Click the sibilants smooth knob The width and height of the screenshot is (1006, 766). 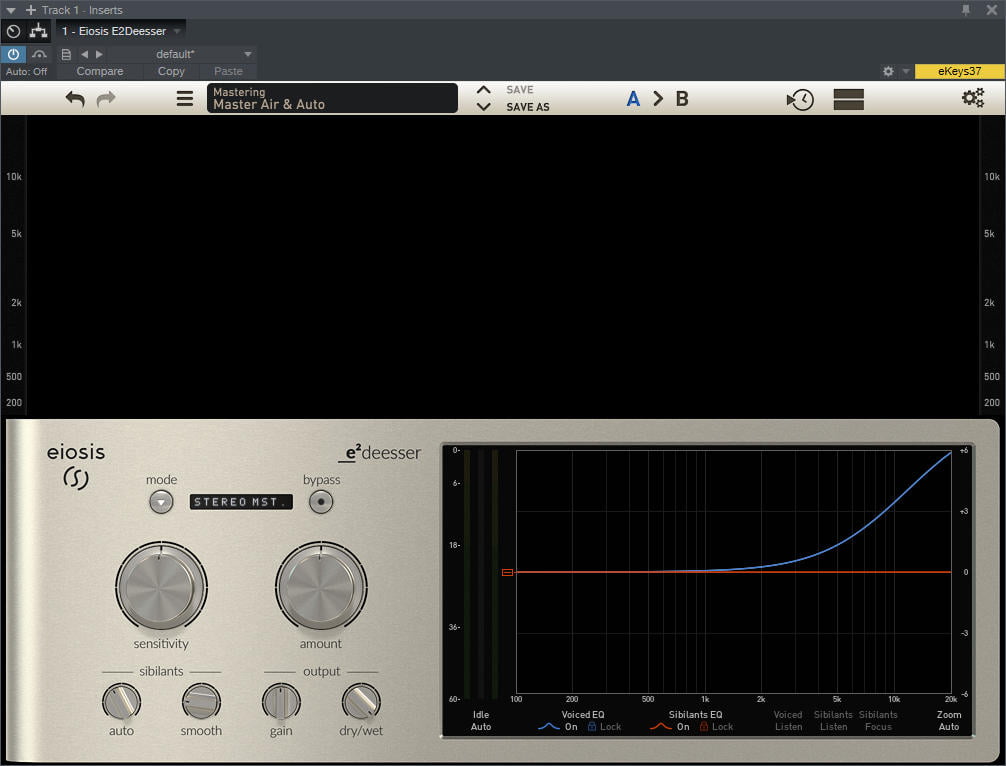(x=201, y=701)
